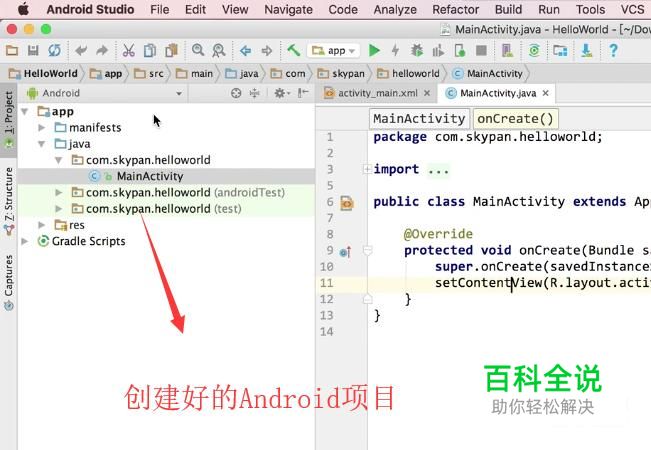Image resolution: width=651 pixels, height=450 pixels.
Task: Click the Open folder toolbar icon
Action: pyautogui.click(x=12, y=51)
